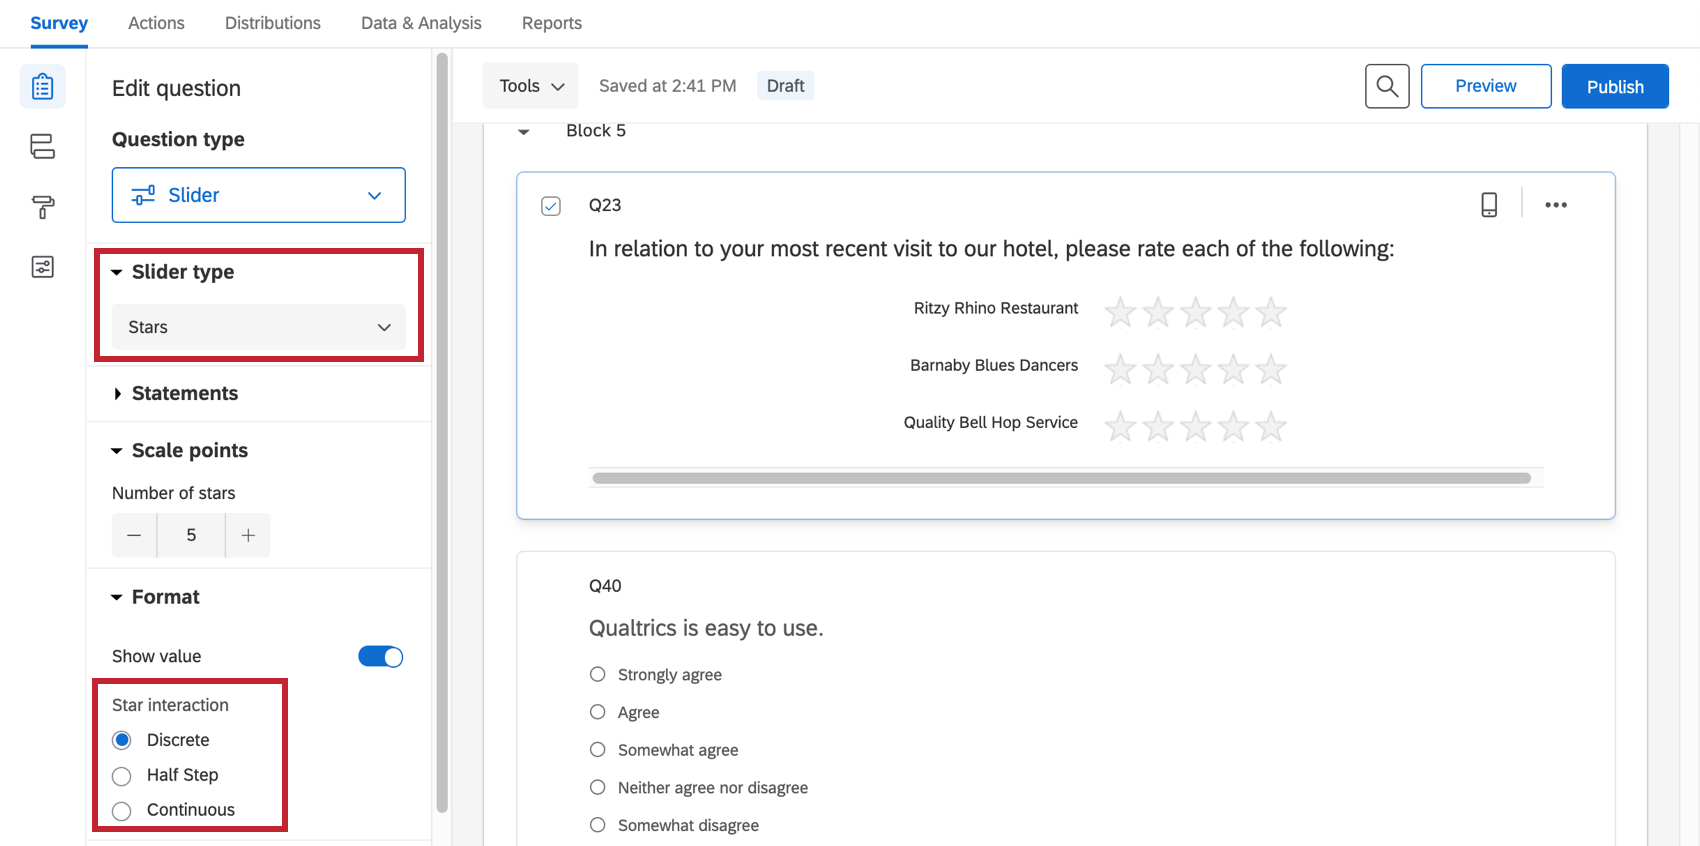Switch to the Data & Analysis tab
This screenshot has width=1700, height=846.
[x=421, y=23]
